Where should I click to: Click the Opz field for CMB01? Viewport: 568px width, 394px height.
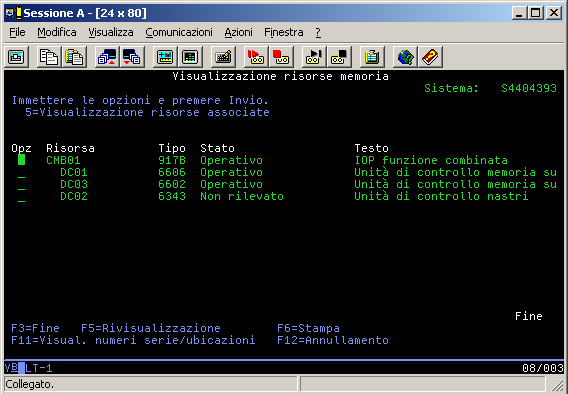[x=21, y=160]
